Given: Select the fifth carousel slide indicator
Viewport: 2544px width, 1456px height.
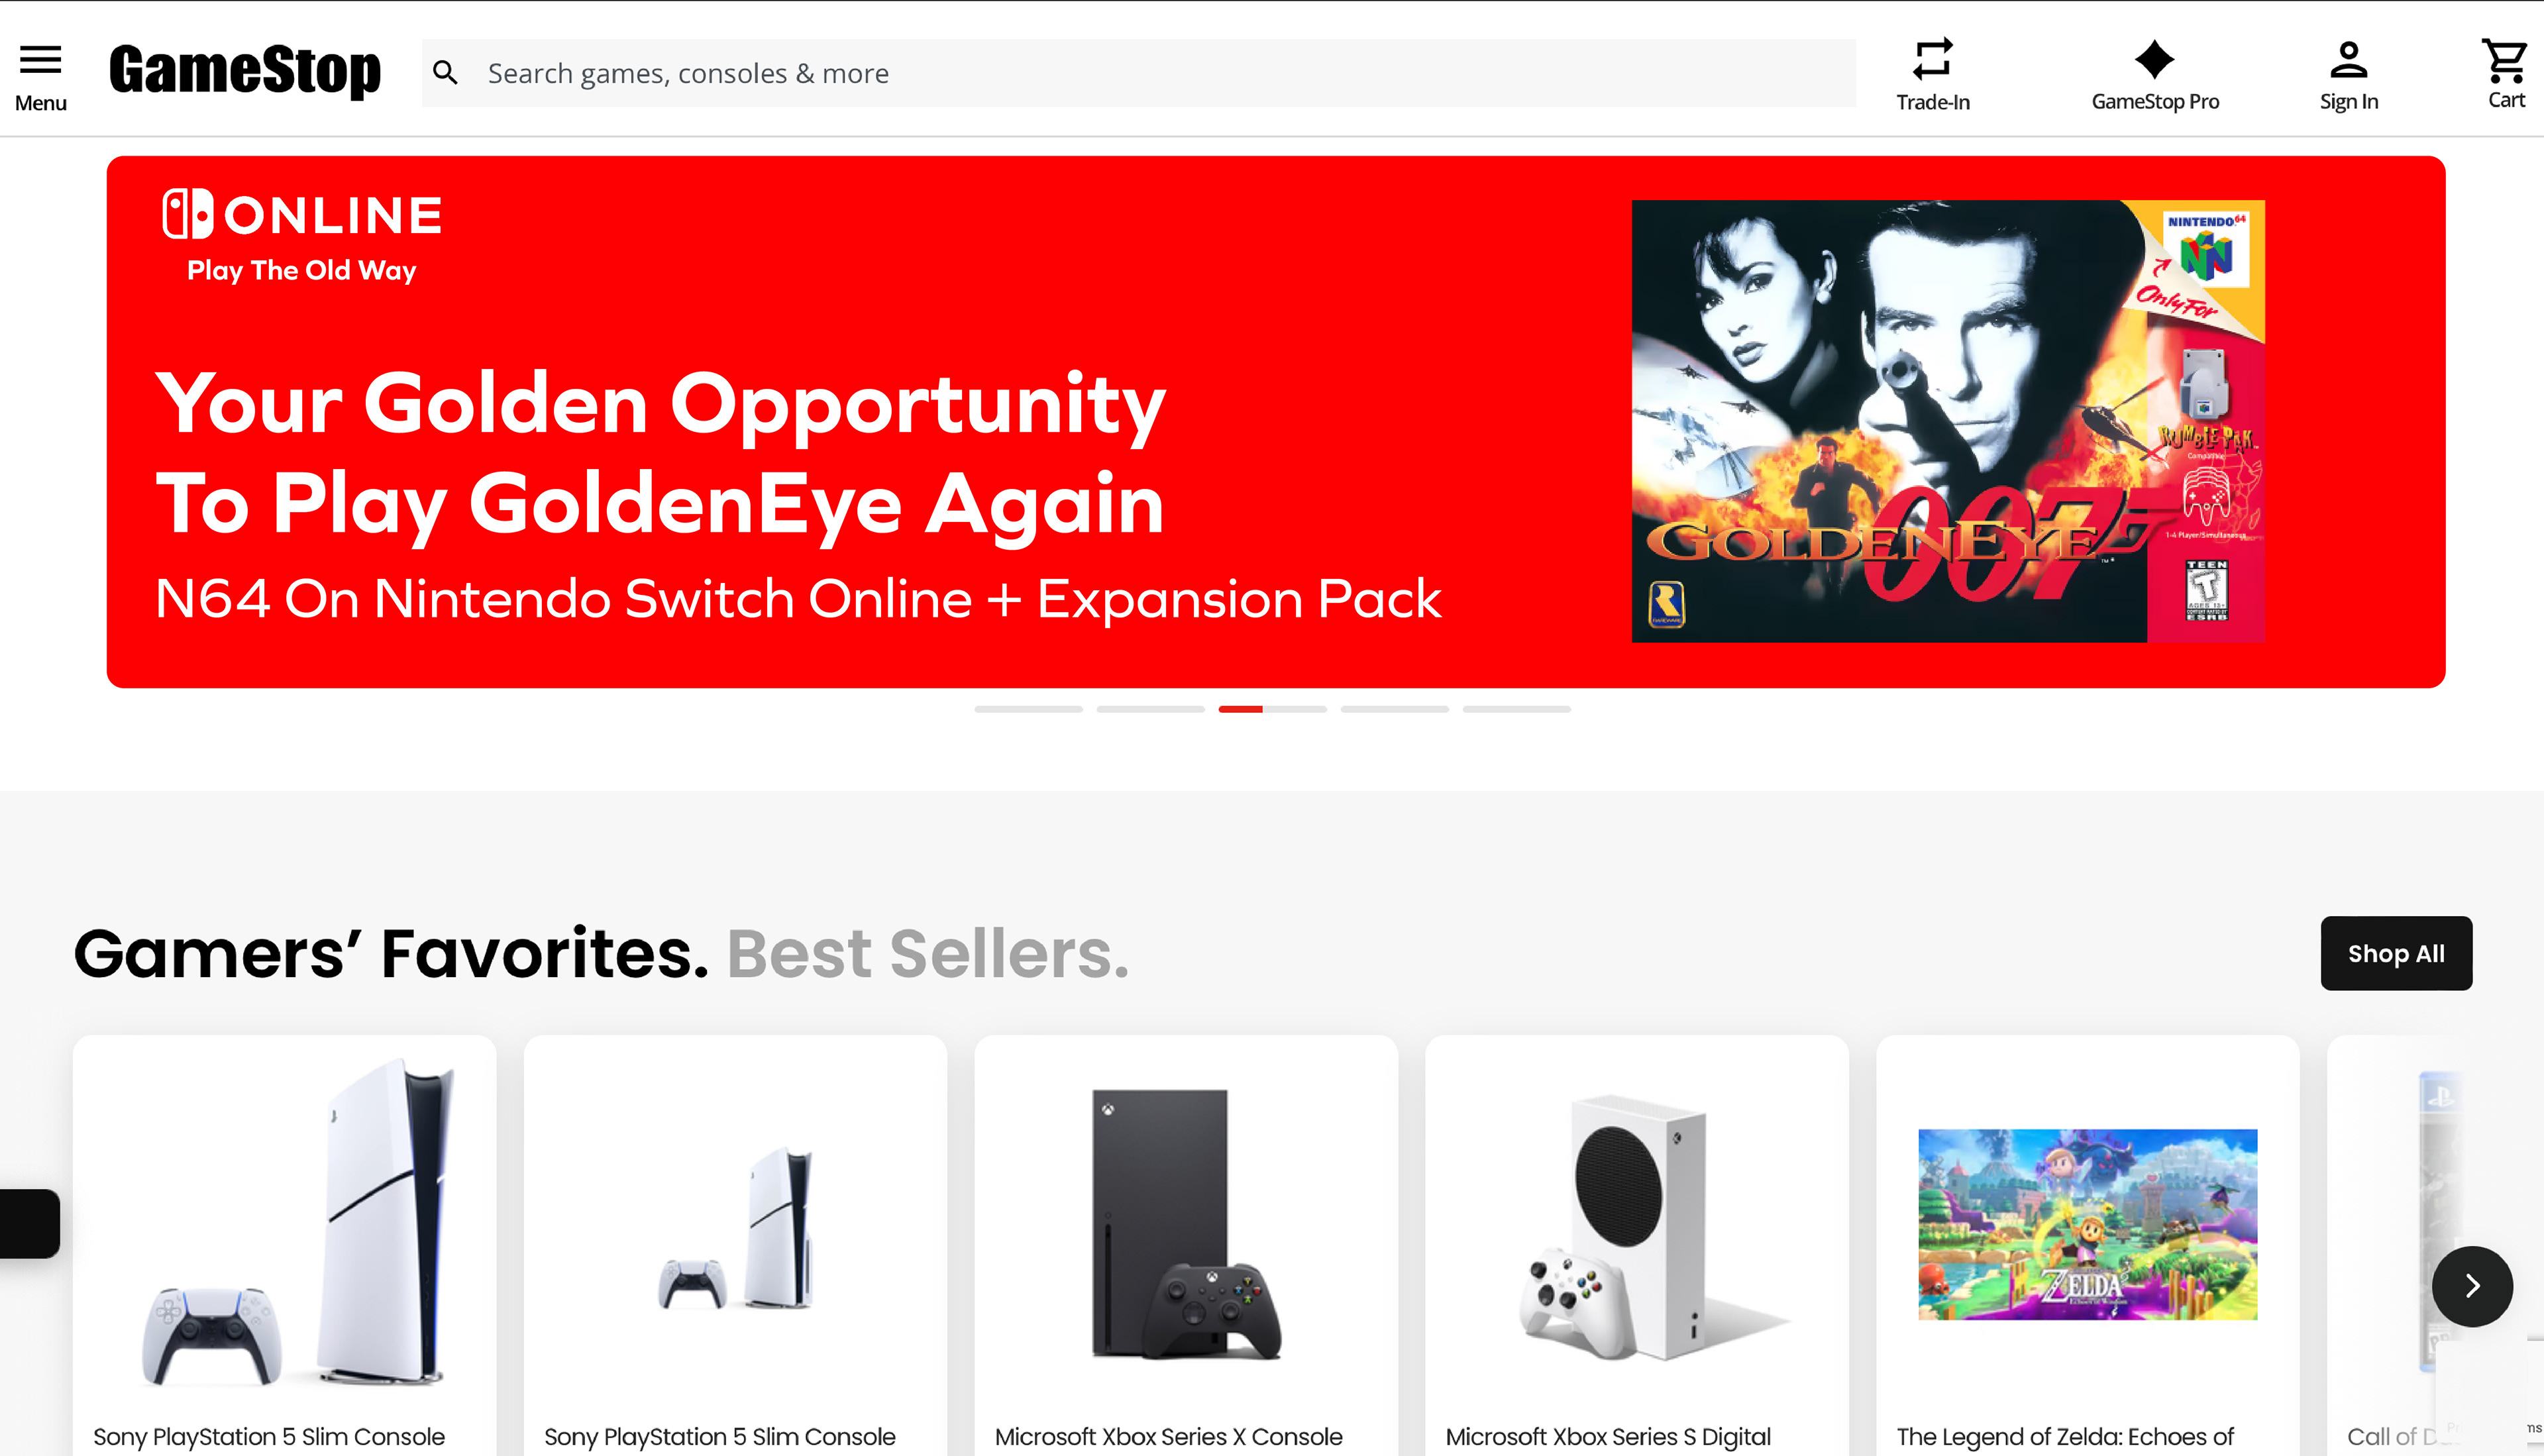Looking at the screenshot, I should click(x=1516, y=709).
